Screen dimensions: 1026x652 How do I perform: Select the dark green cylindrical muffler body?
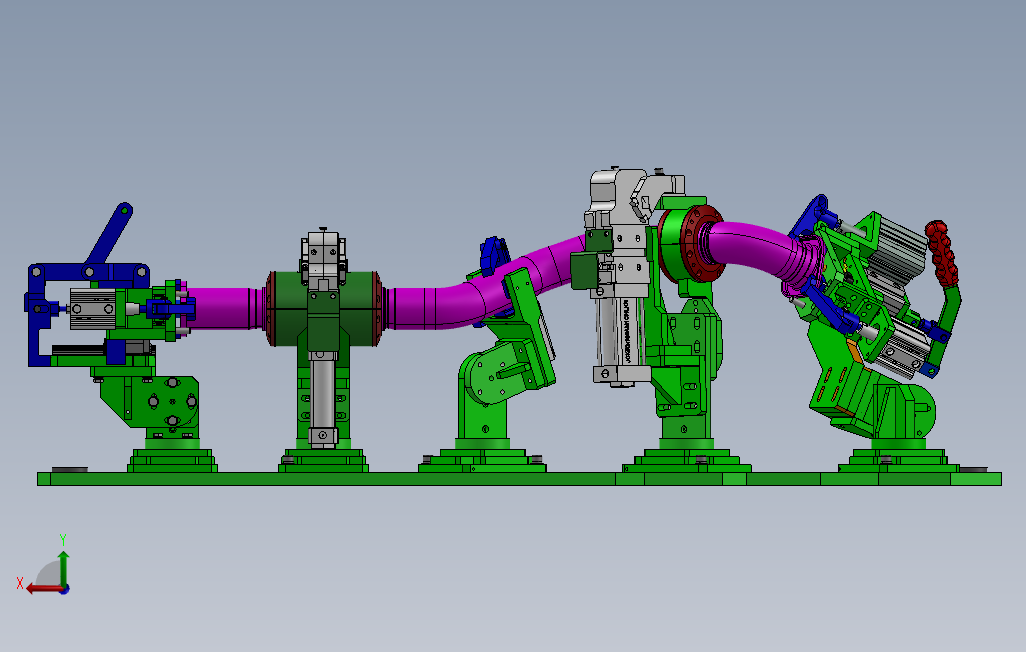(x=323, y=308)
